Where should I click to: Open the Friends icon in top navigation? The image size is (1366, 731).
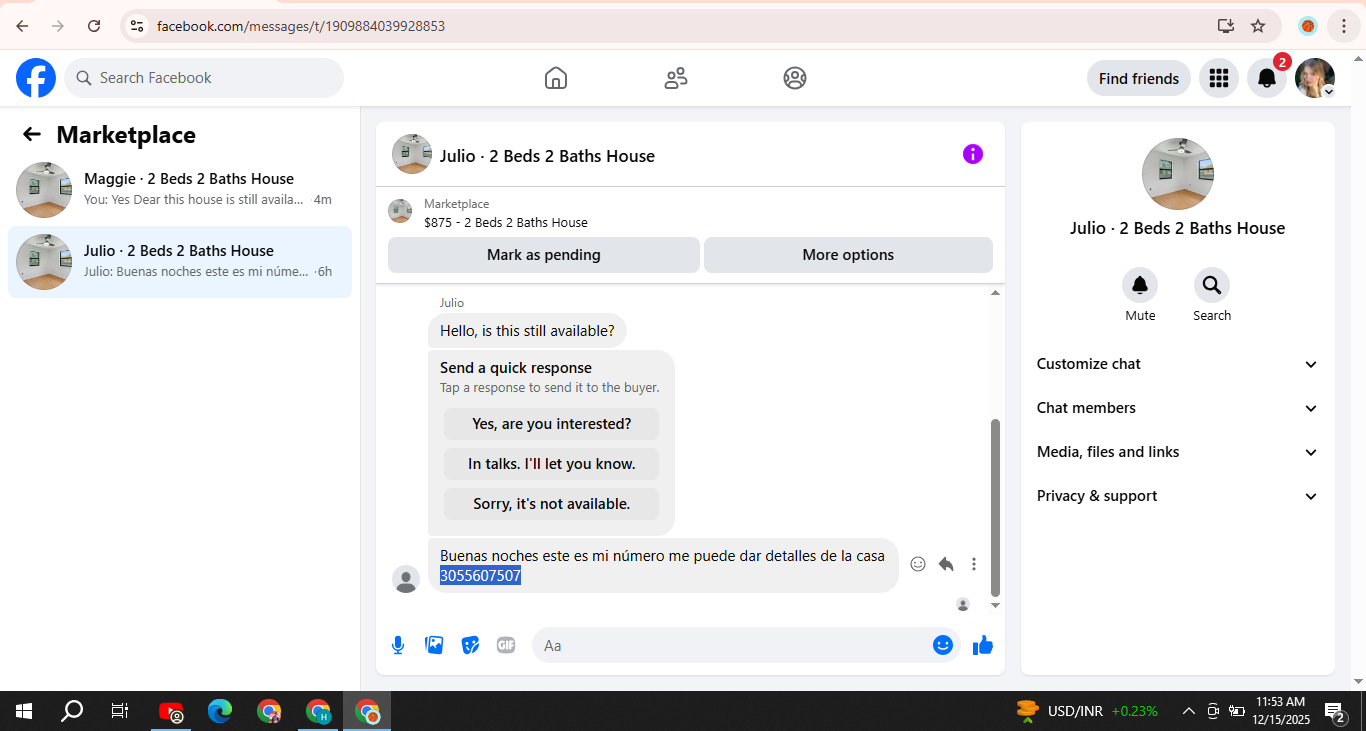pos(676,78)
